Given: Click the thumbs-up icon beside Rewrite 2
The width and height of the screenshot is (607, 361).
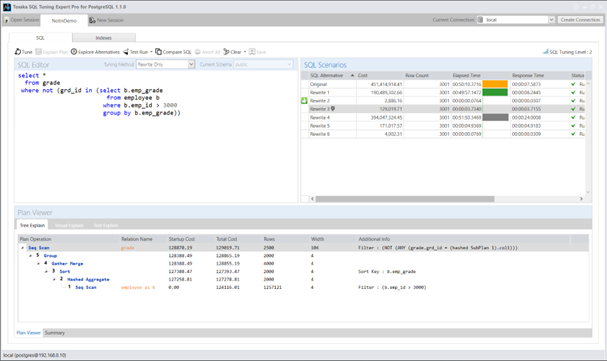Looking at the screenshot, I should click(304, 101).
